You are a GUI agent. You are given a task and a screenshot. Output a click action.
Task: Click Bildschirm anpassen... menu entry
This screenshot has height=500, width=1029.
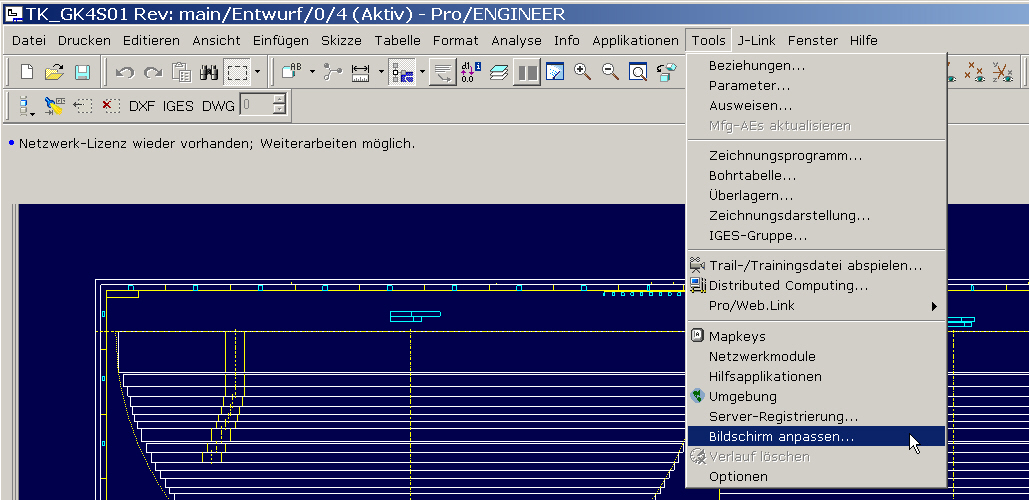(x=816, y=436)
